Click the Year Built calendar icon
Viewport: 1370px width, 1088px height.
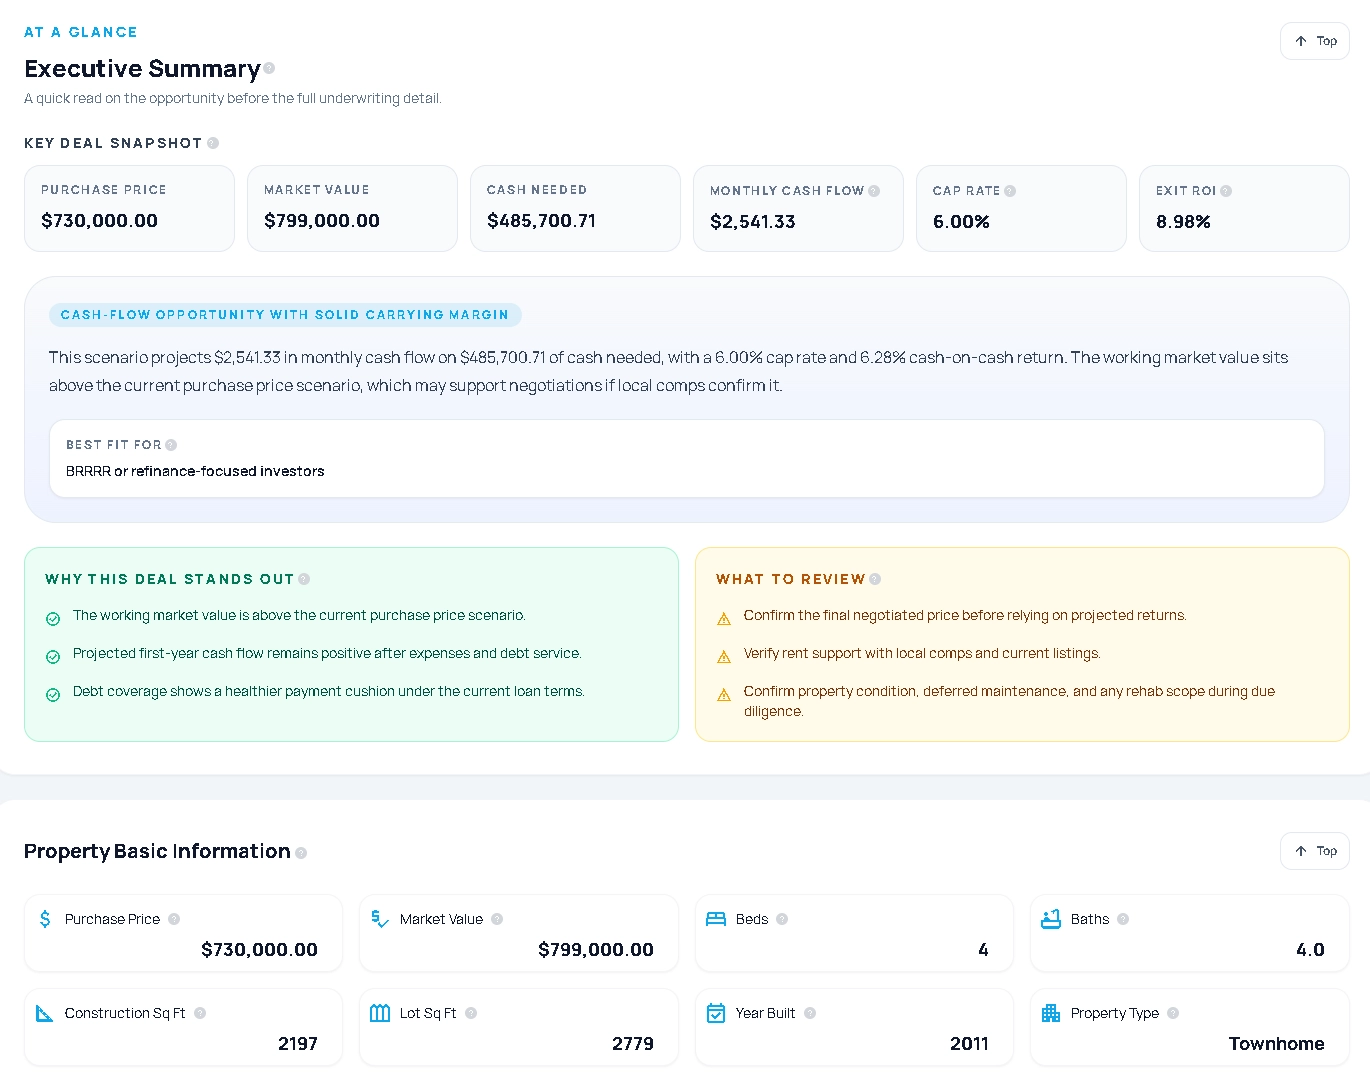[716, 1012]
